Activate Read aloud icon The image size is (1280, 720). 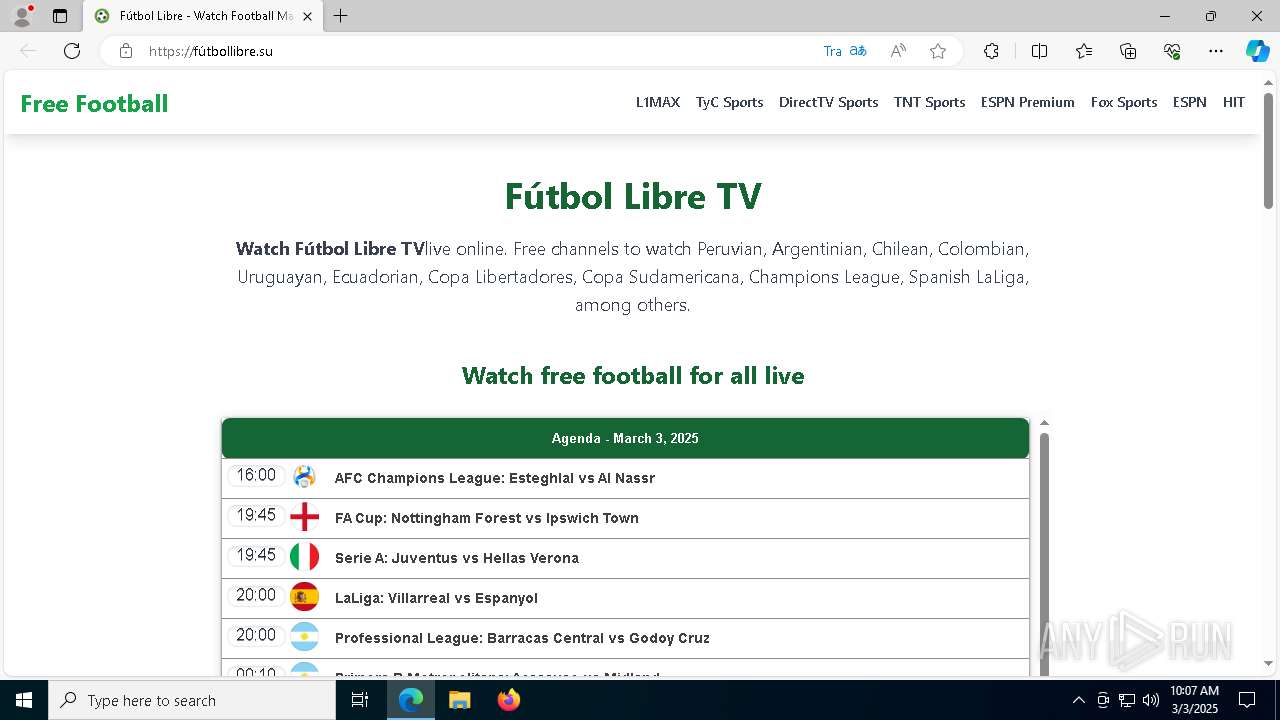click(898, 51)
